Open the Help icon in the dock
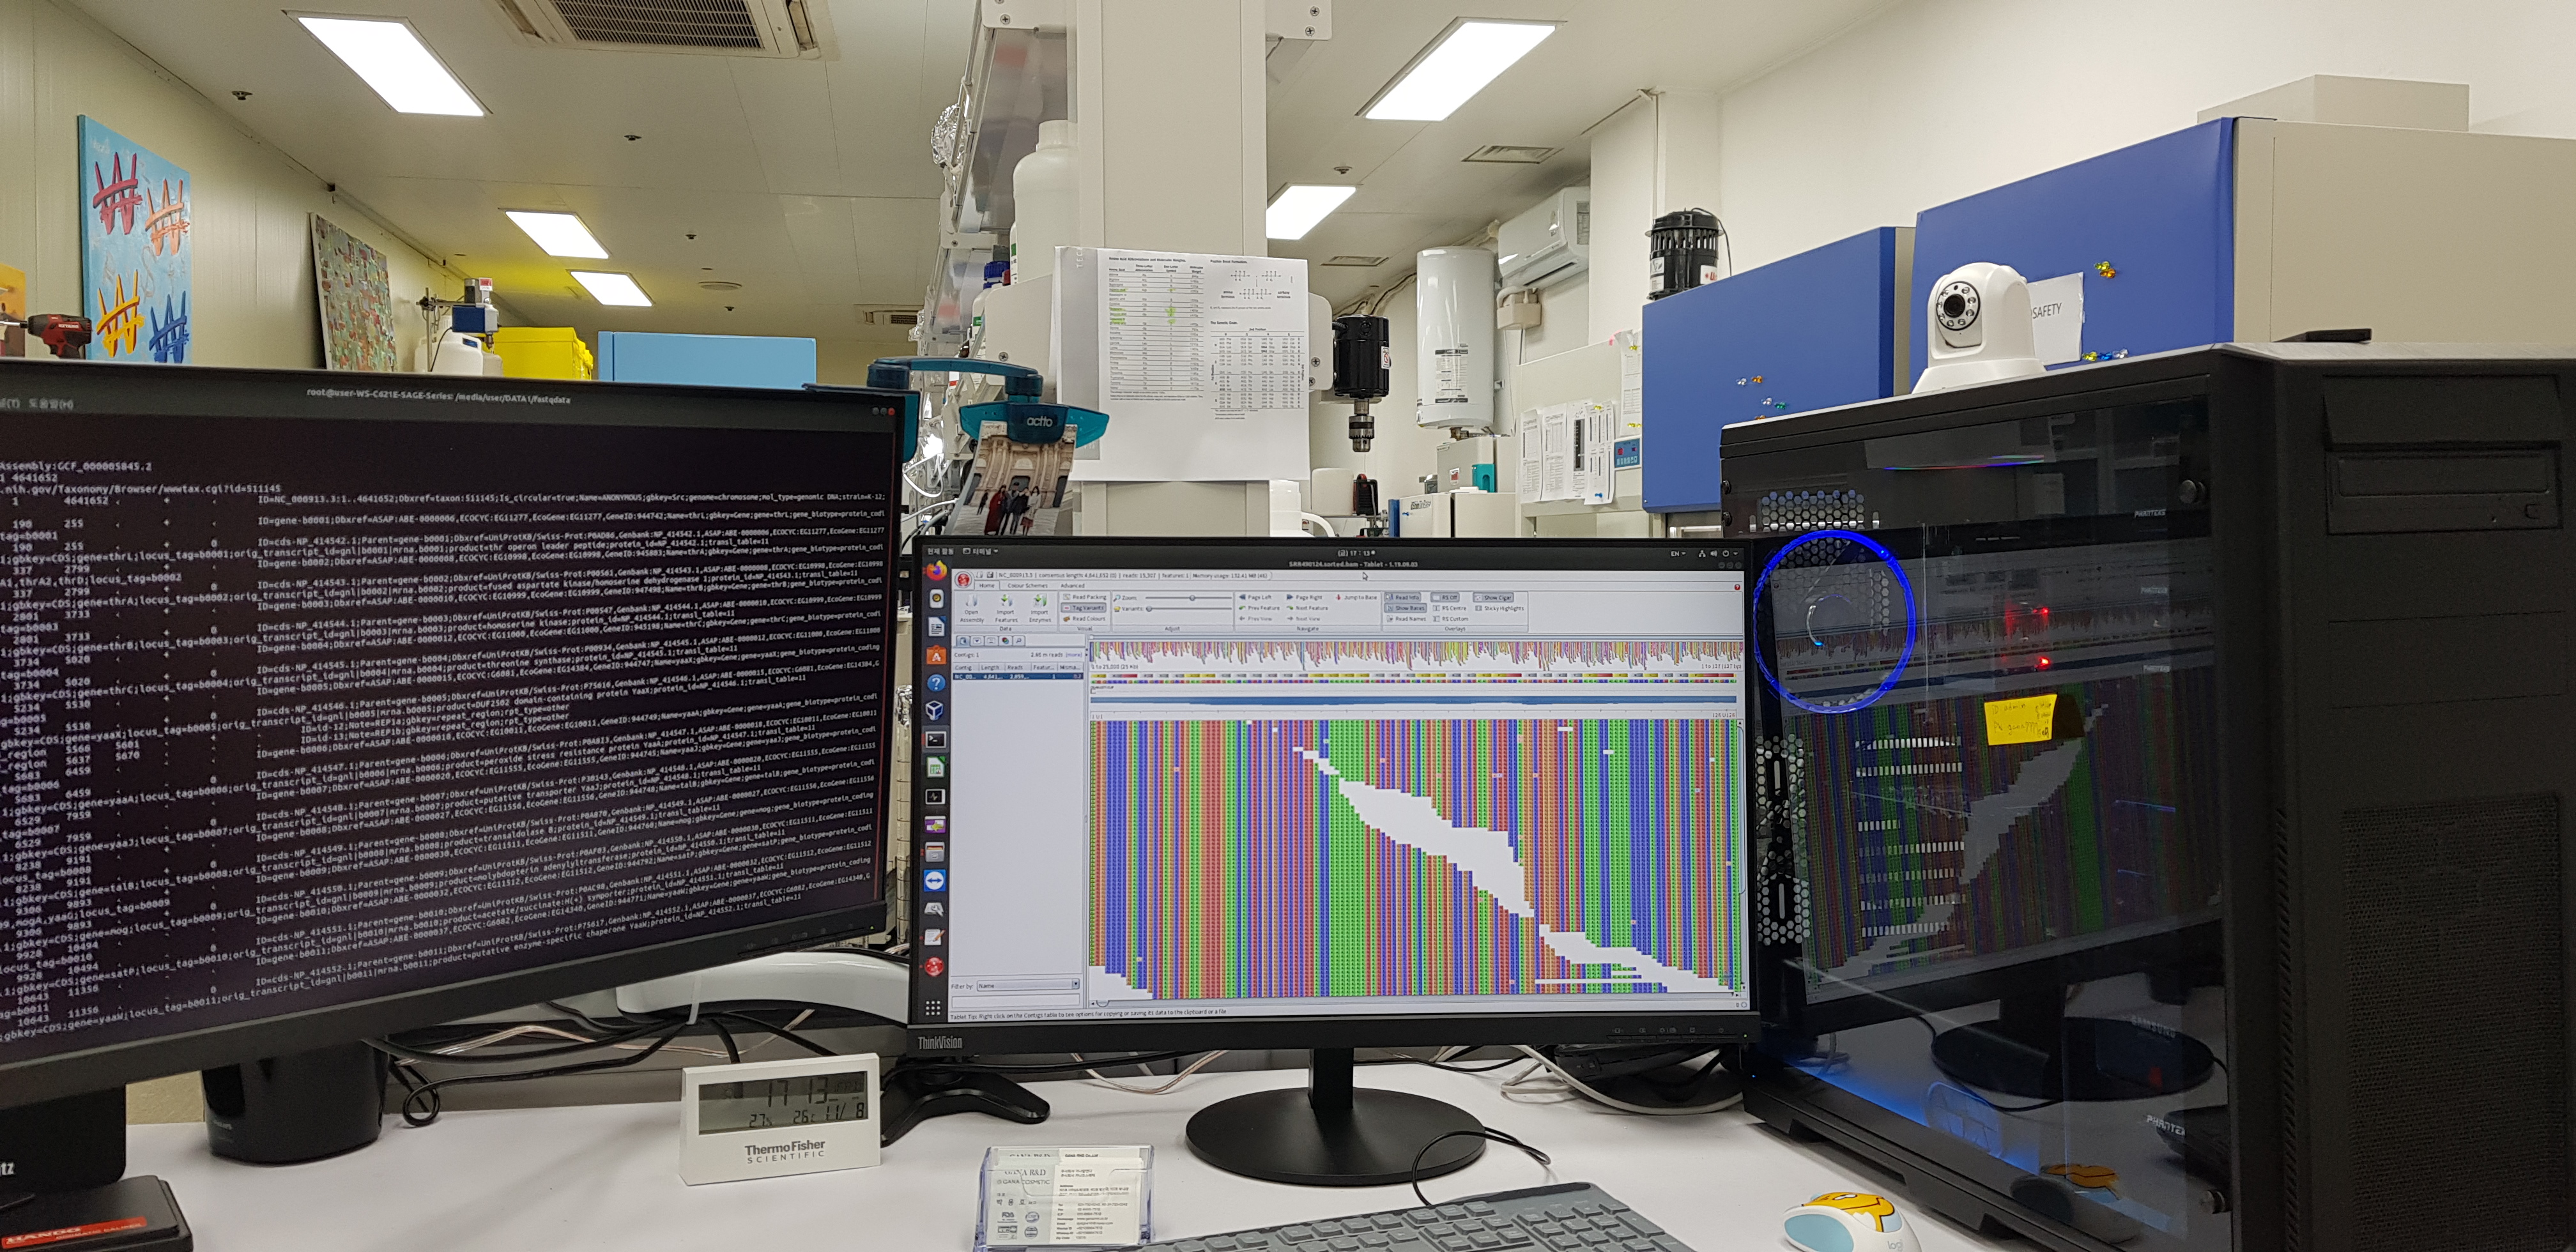2576x1252 pixels. coord(936,683)
